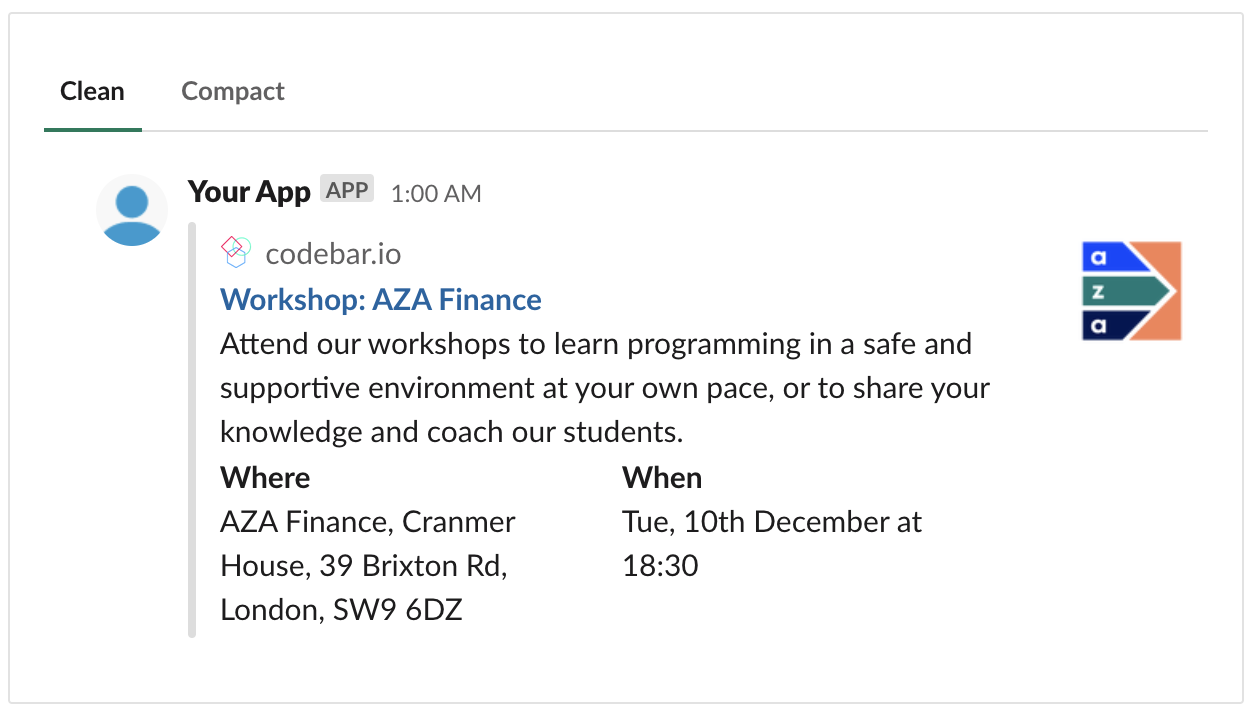Screen dimensions: 1252x712
Task: Click the 18:30 time text
Action: 660,566
